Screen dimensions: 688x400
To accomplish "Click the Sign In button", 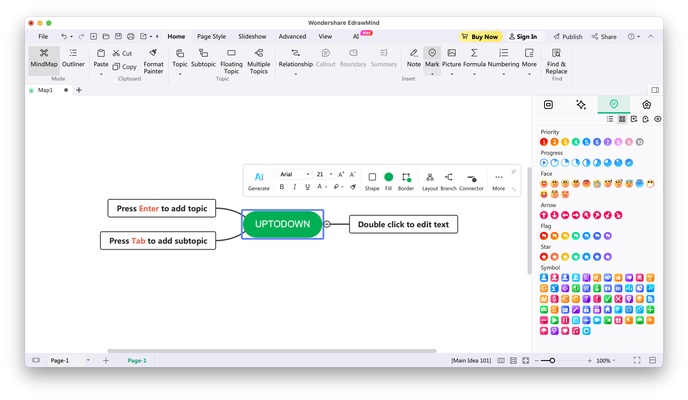I will tap(523, 37).
